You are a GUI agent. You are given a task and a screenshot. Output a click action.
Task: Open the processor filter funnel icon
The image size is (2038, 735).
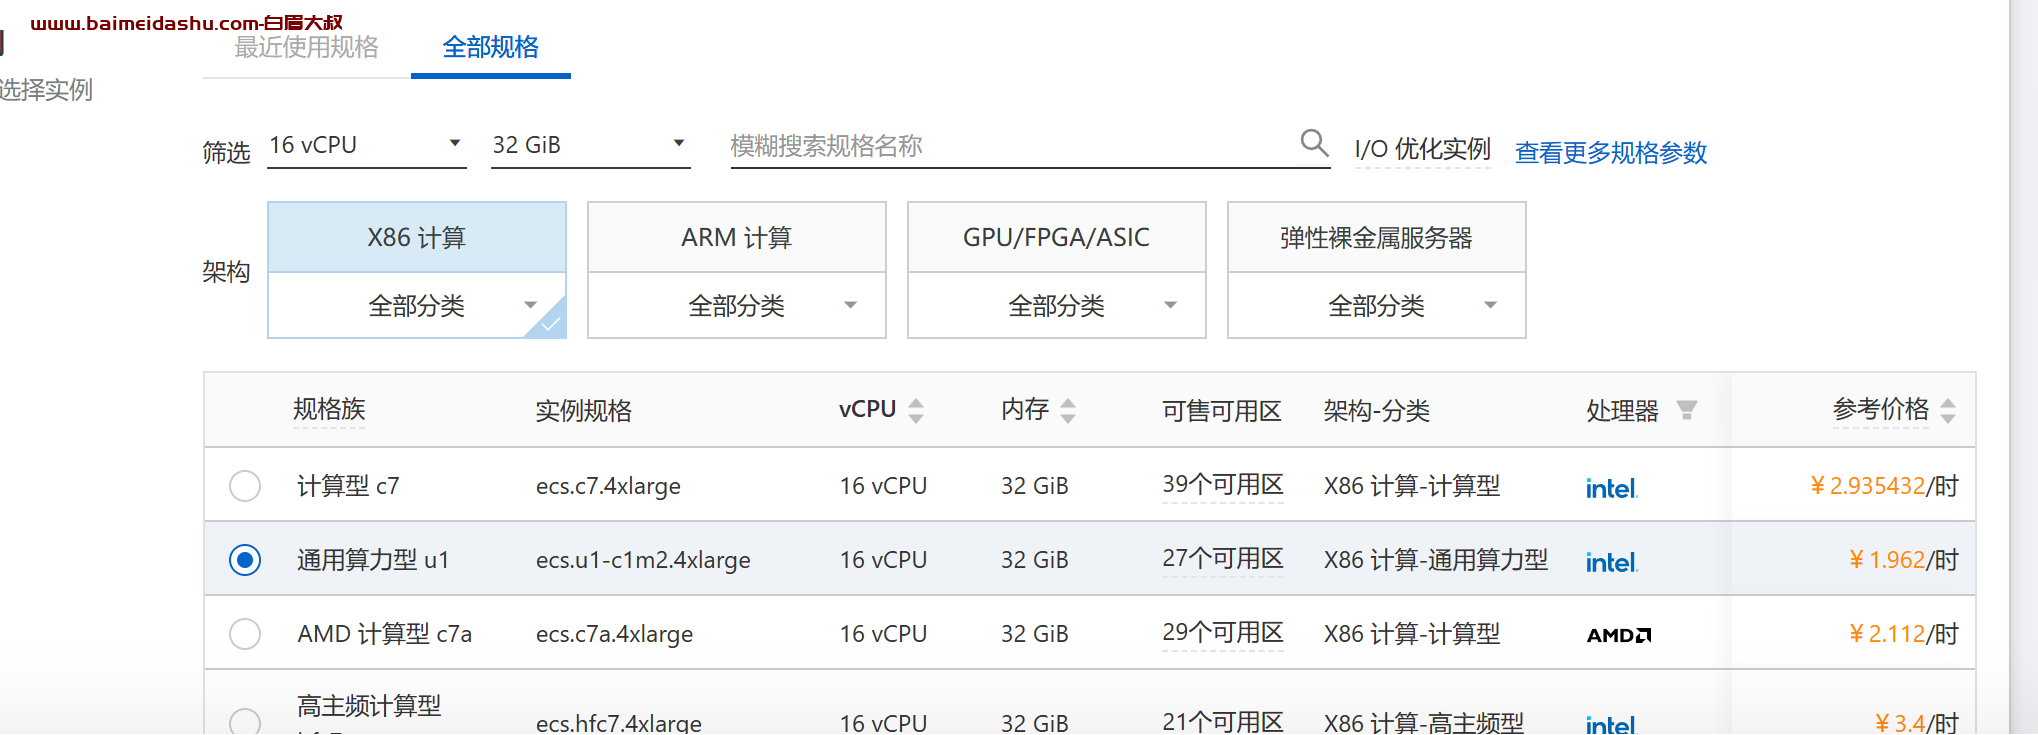point(1687,410)
